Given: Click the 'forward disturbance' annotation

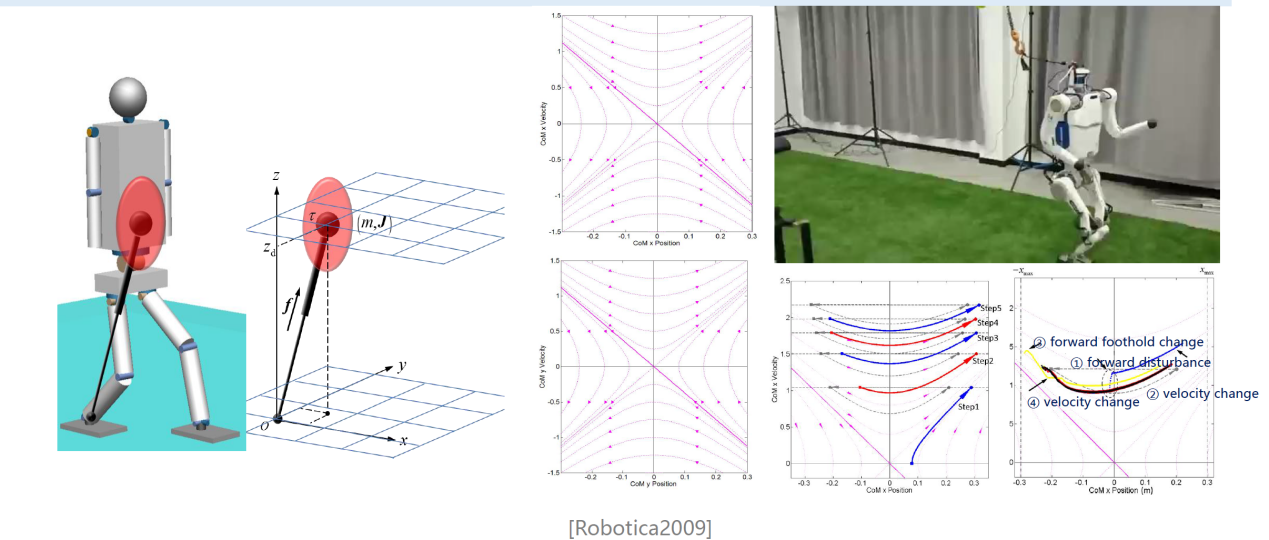Looking at the screenshot, I should [1141, 362].
